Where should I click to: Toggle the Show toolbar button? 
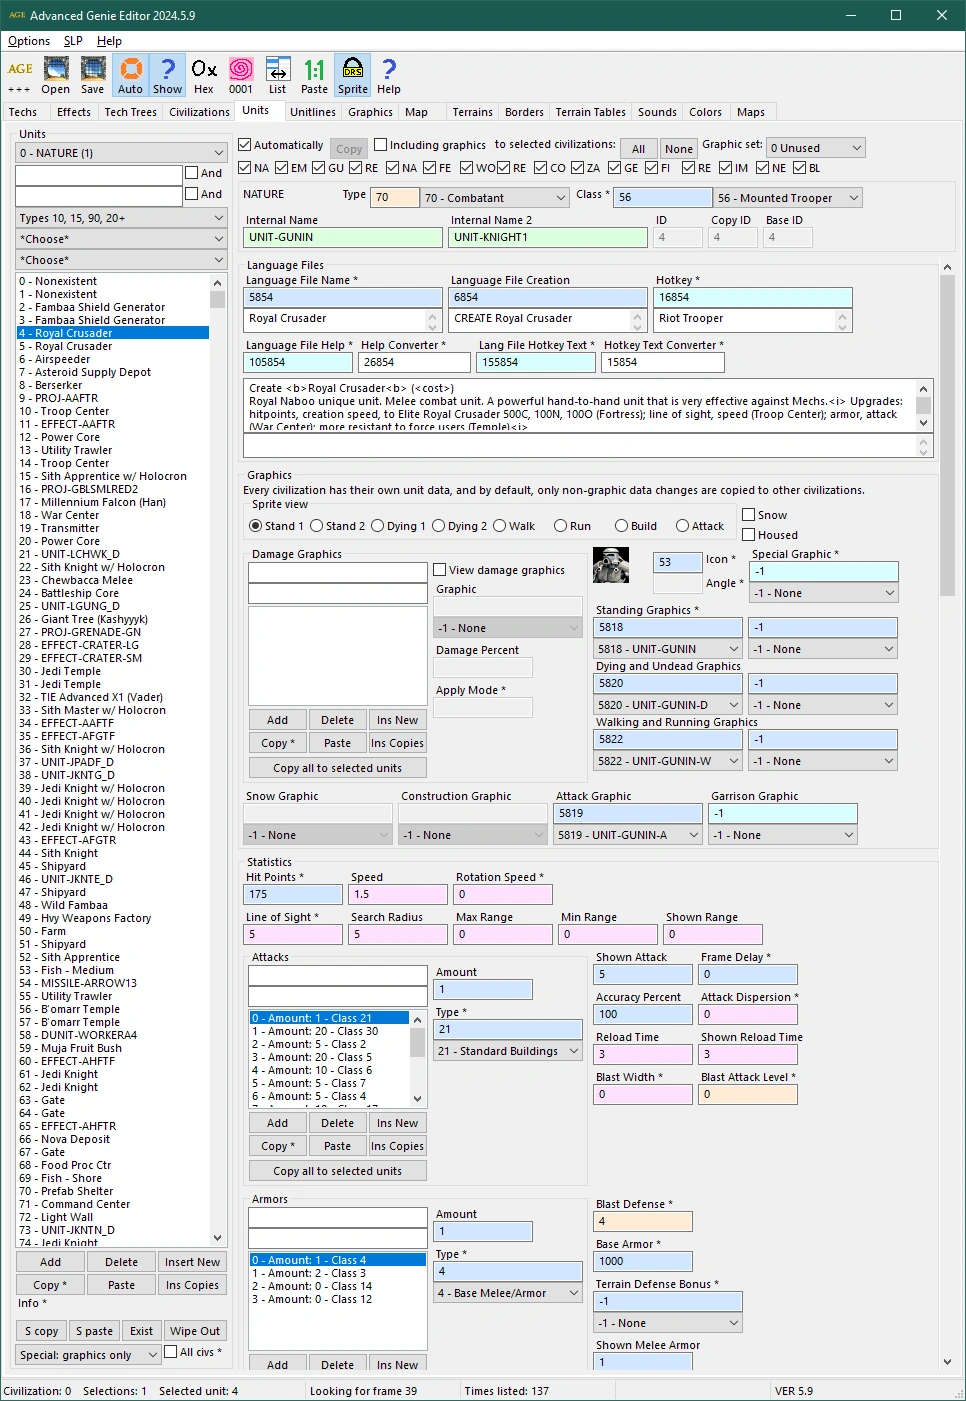click(167, 76)
